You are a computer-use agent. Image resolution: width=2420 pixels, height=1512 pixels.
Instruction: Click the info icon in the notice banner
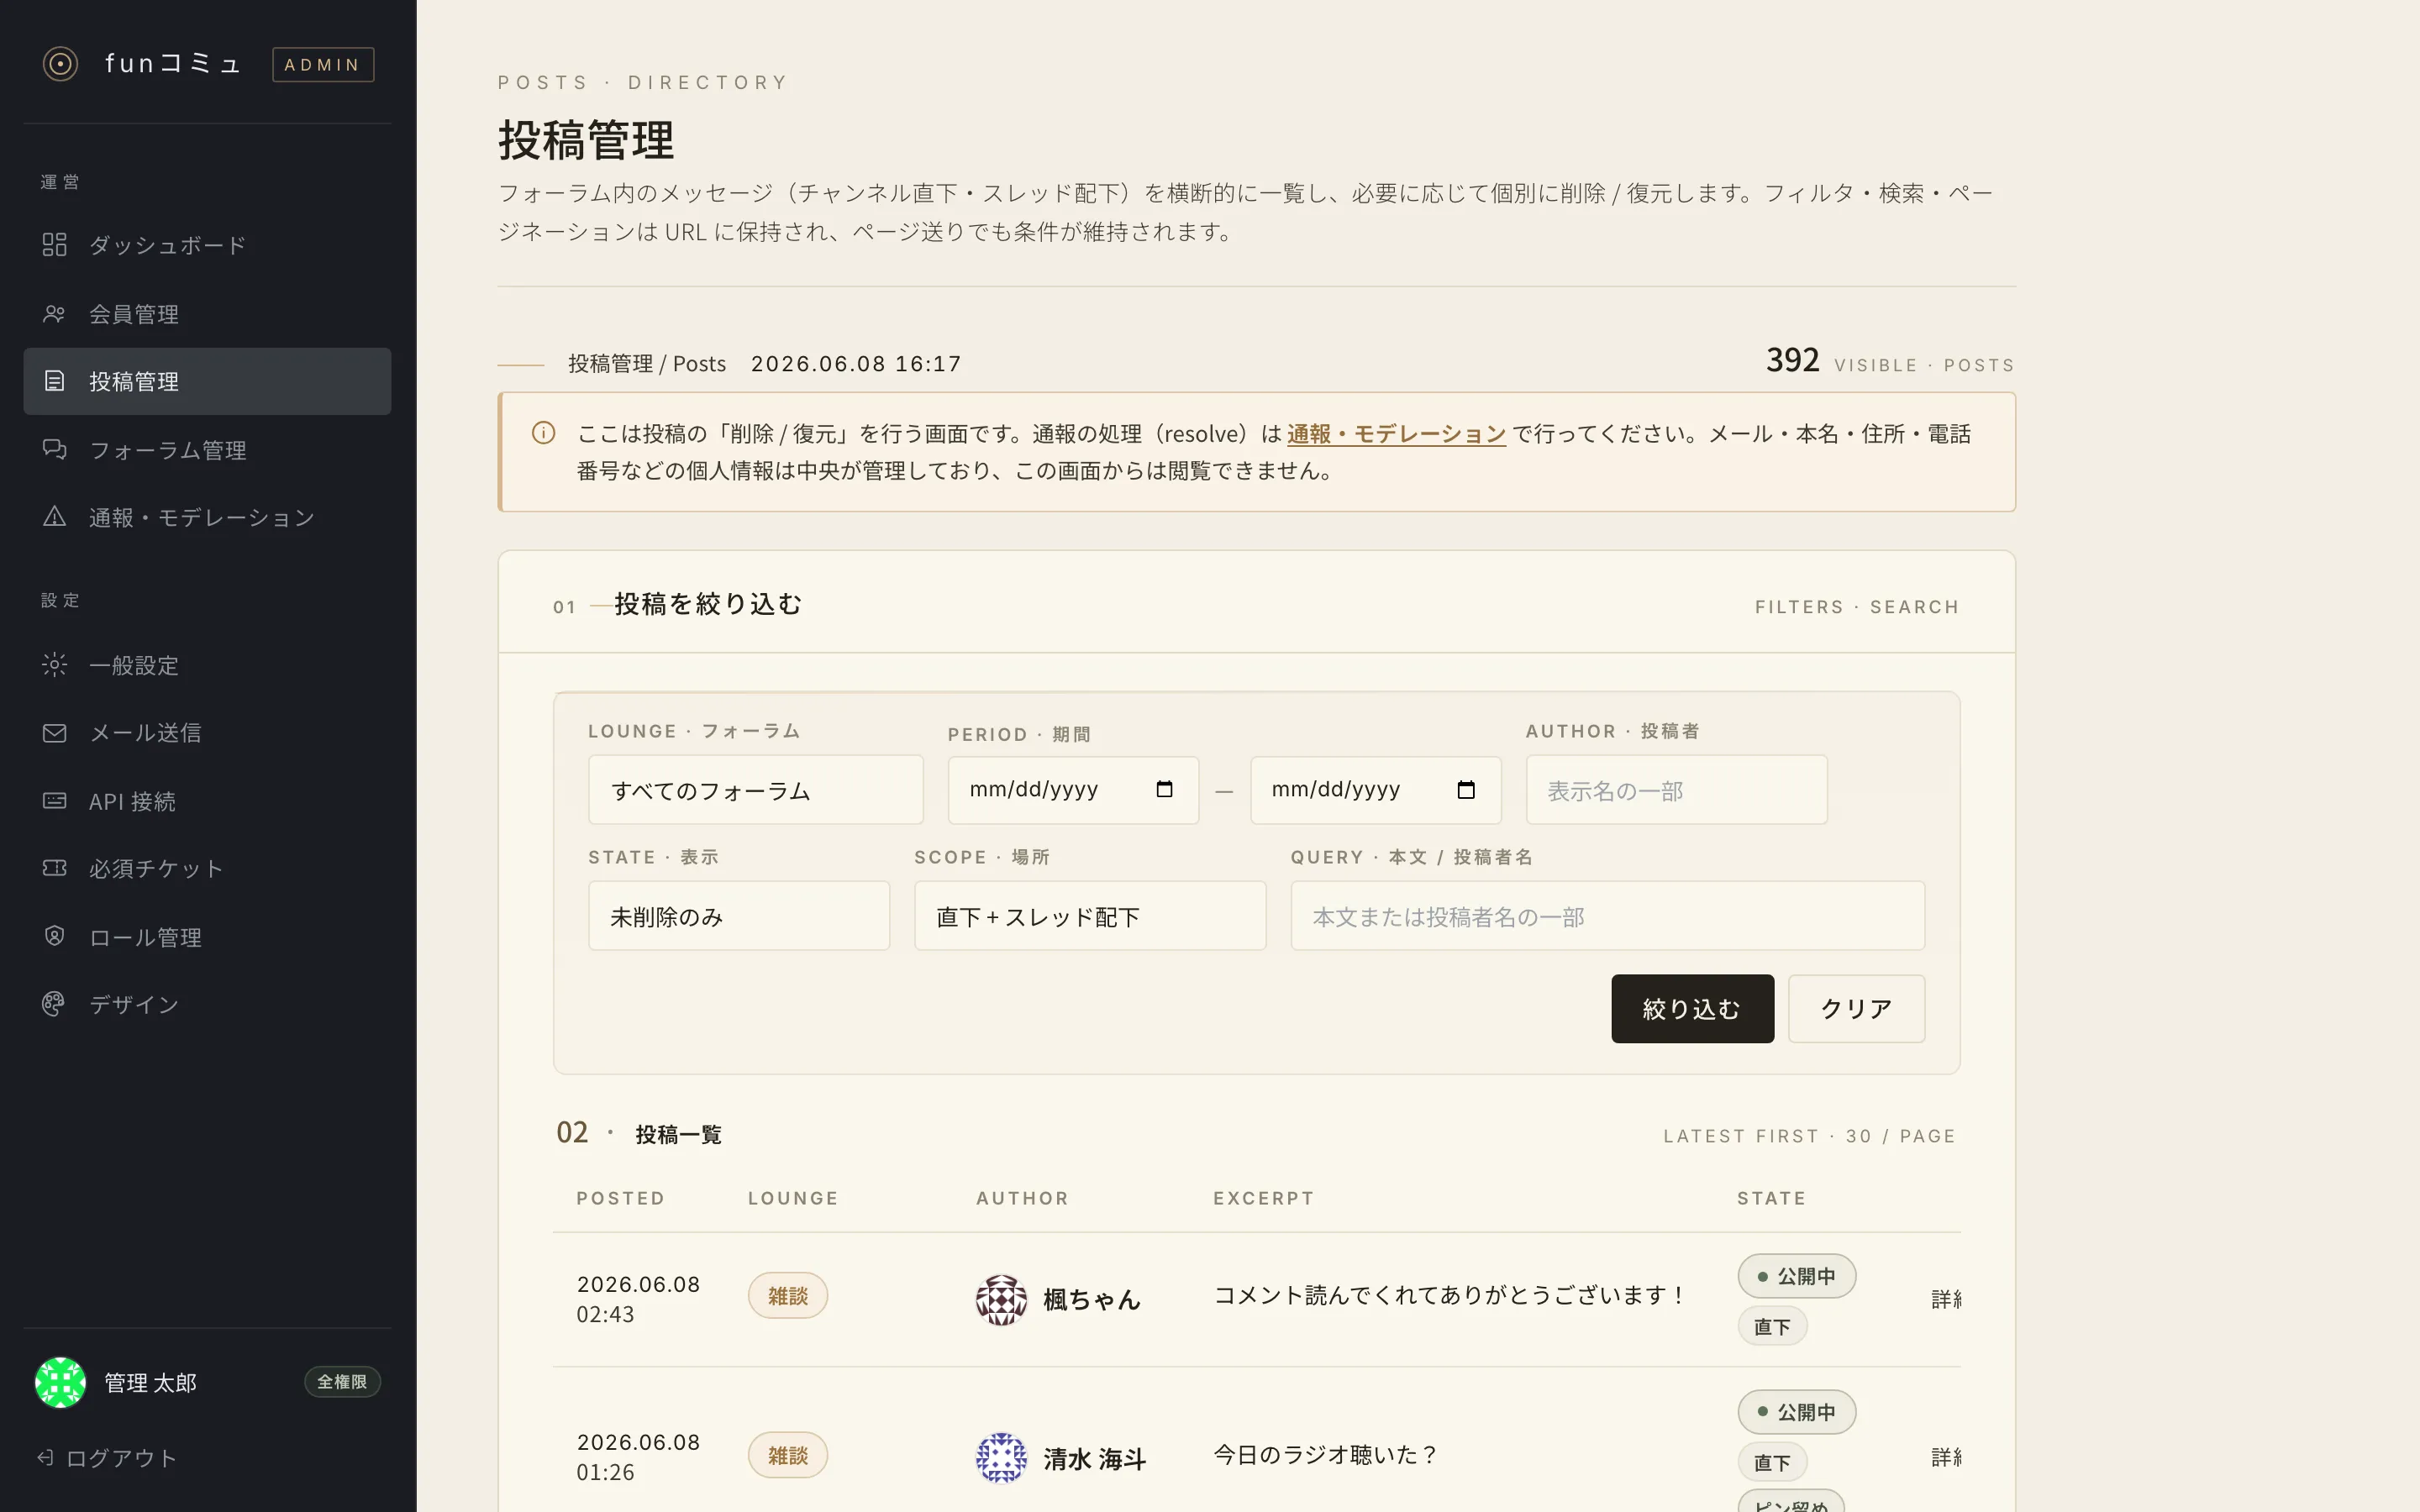[543, 433]
